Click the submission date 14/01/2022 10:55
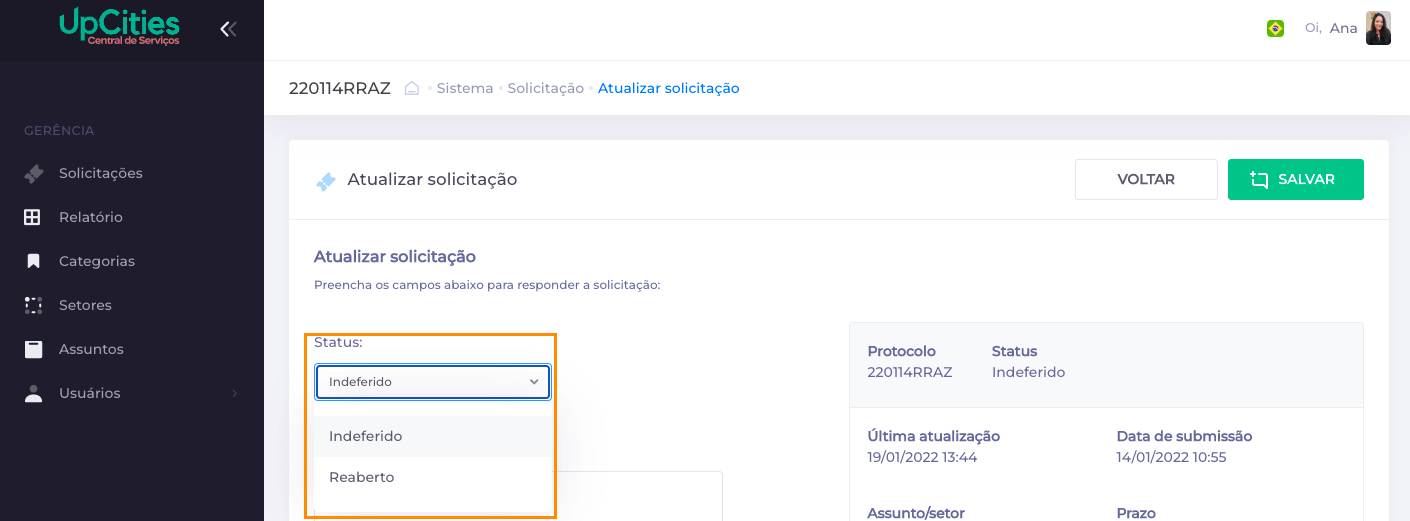Viewport: 1410px width, 521px height. [x=1171, y=457]
